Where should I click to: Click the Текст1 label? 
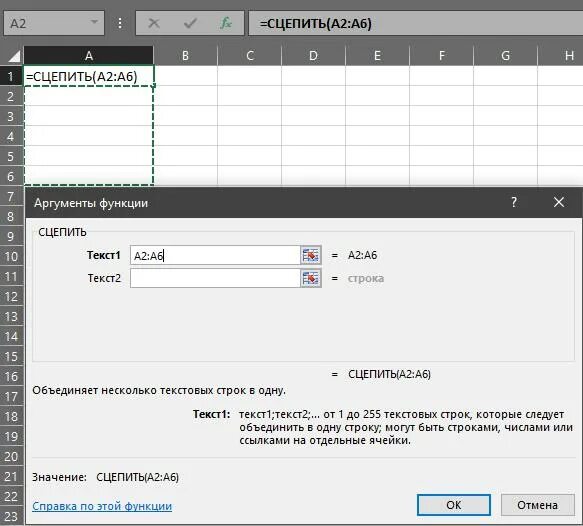(x=104, y=255)
